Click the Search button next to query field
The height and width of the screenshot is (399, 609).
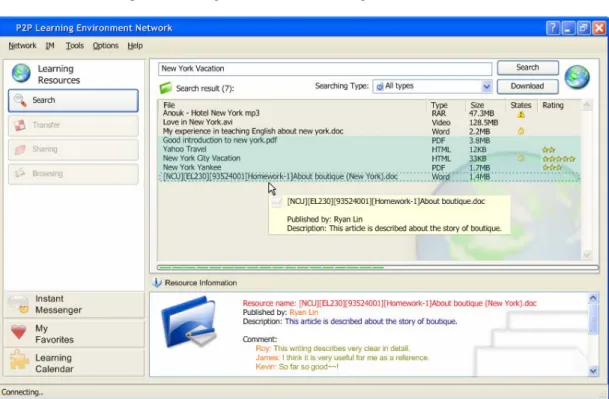coord(528,68)
